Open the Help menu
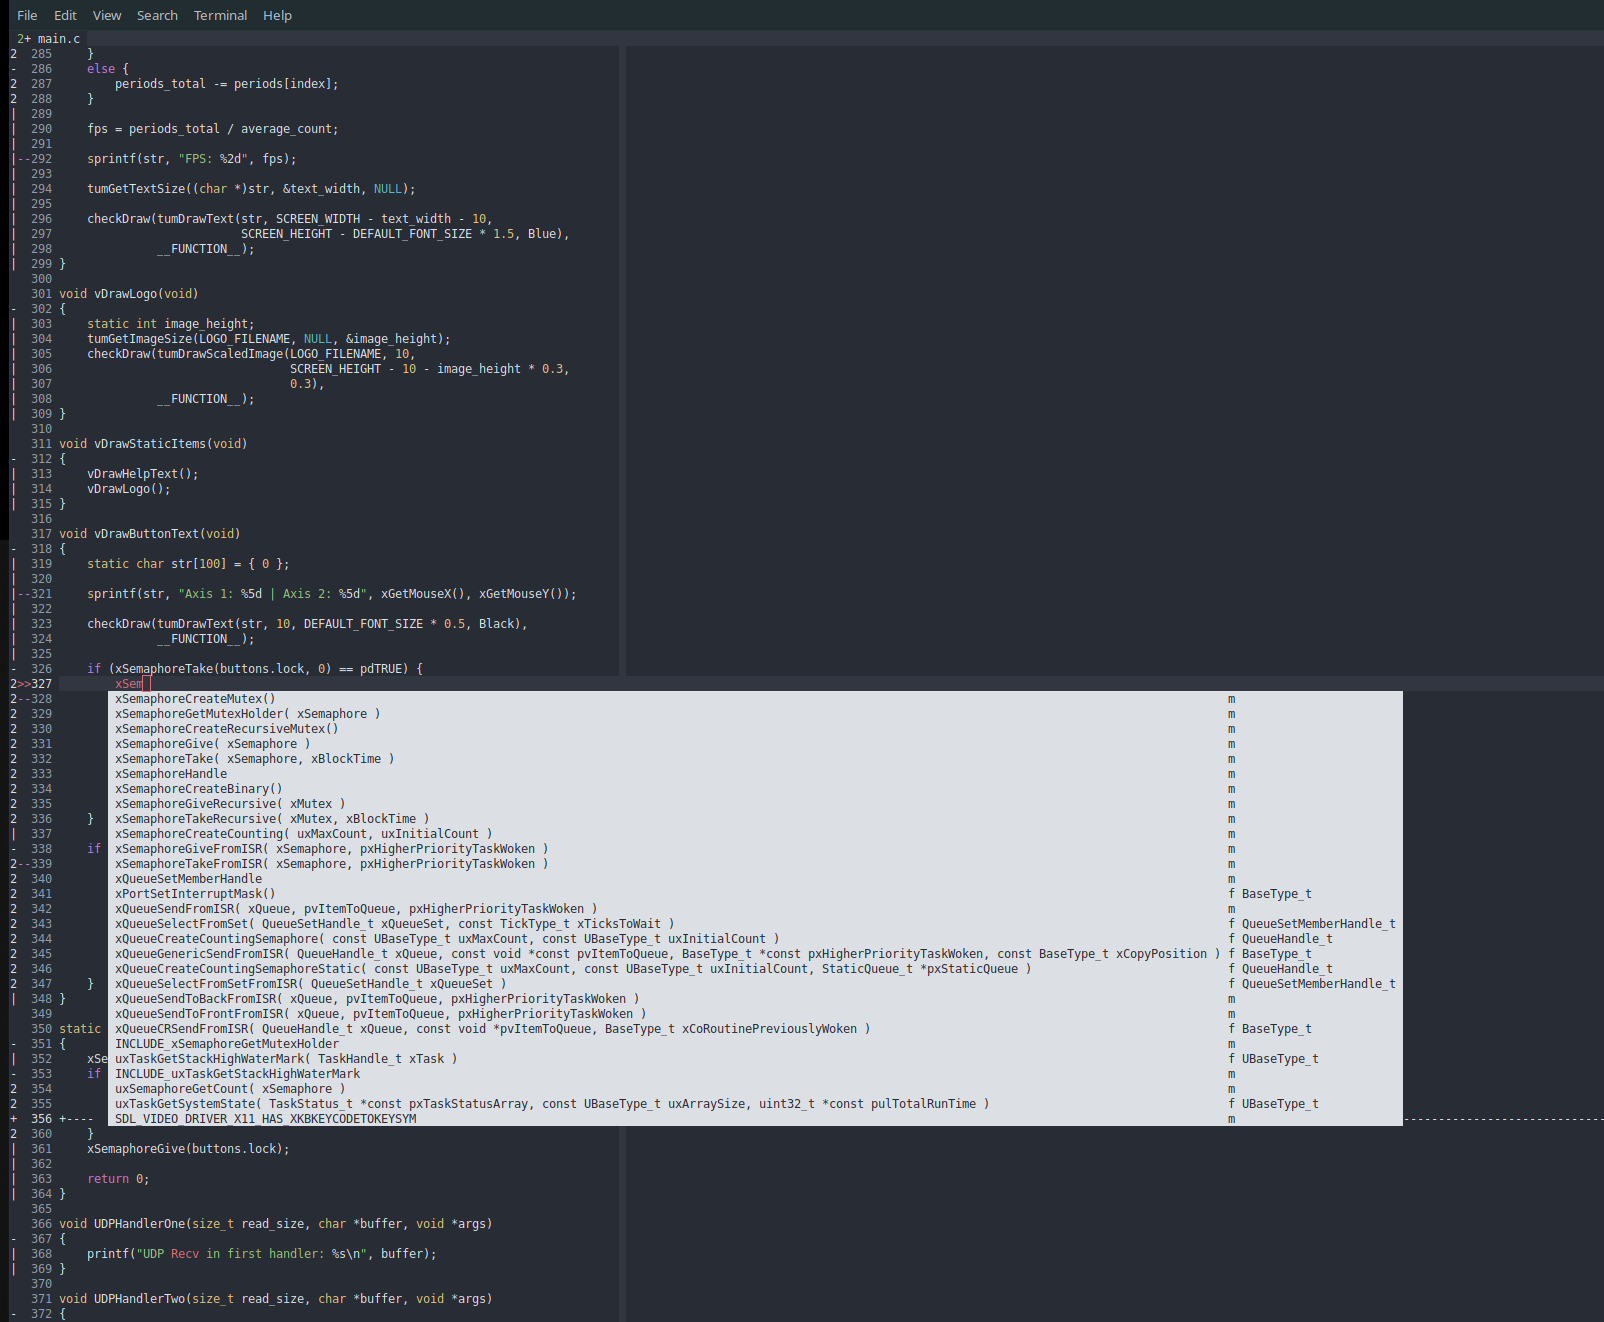Viewport: 1604px width, 1322px height. (277, 15)
